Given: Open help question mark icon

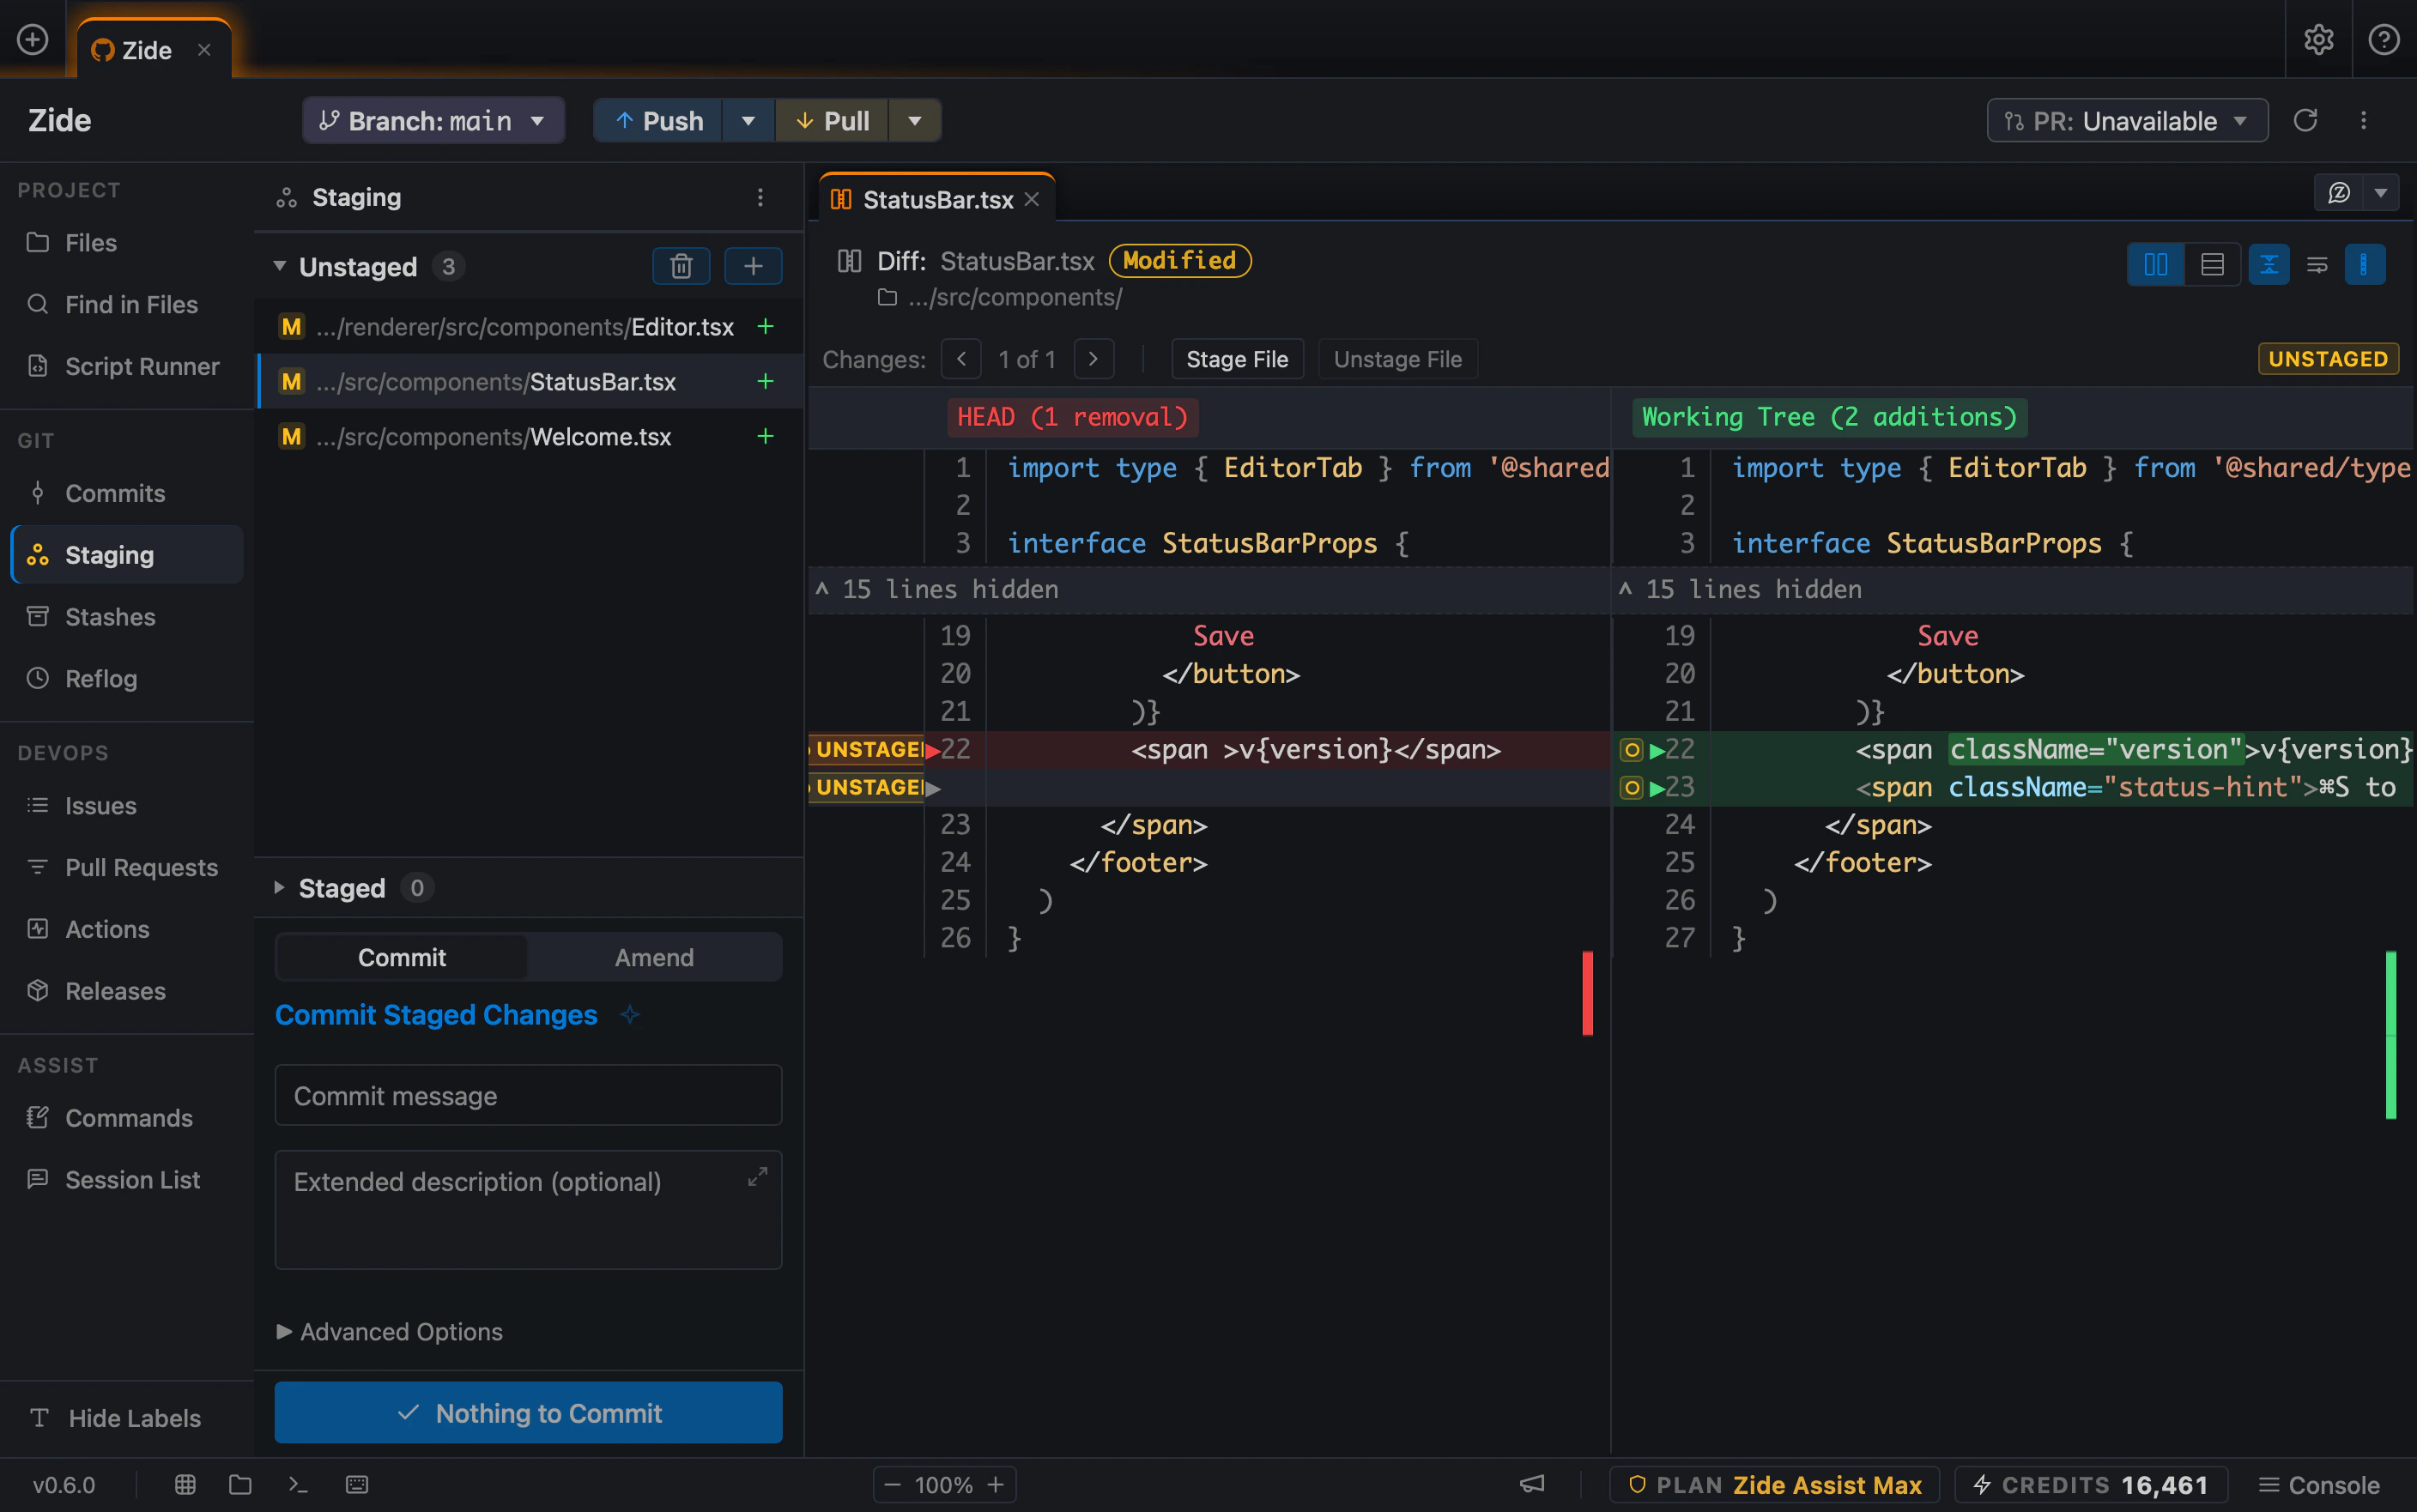Looking at the screenshot, I should pos(2384,39).
